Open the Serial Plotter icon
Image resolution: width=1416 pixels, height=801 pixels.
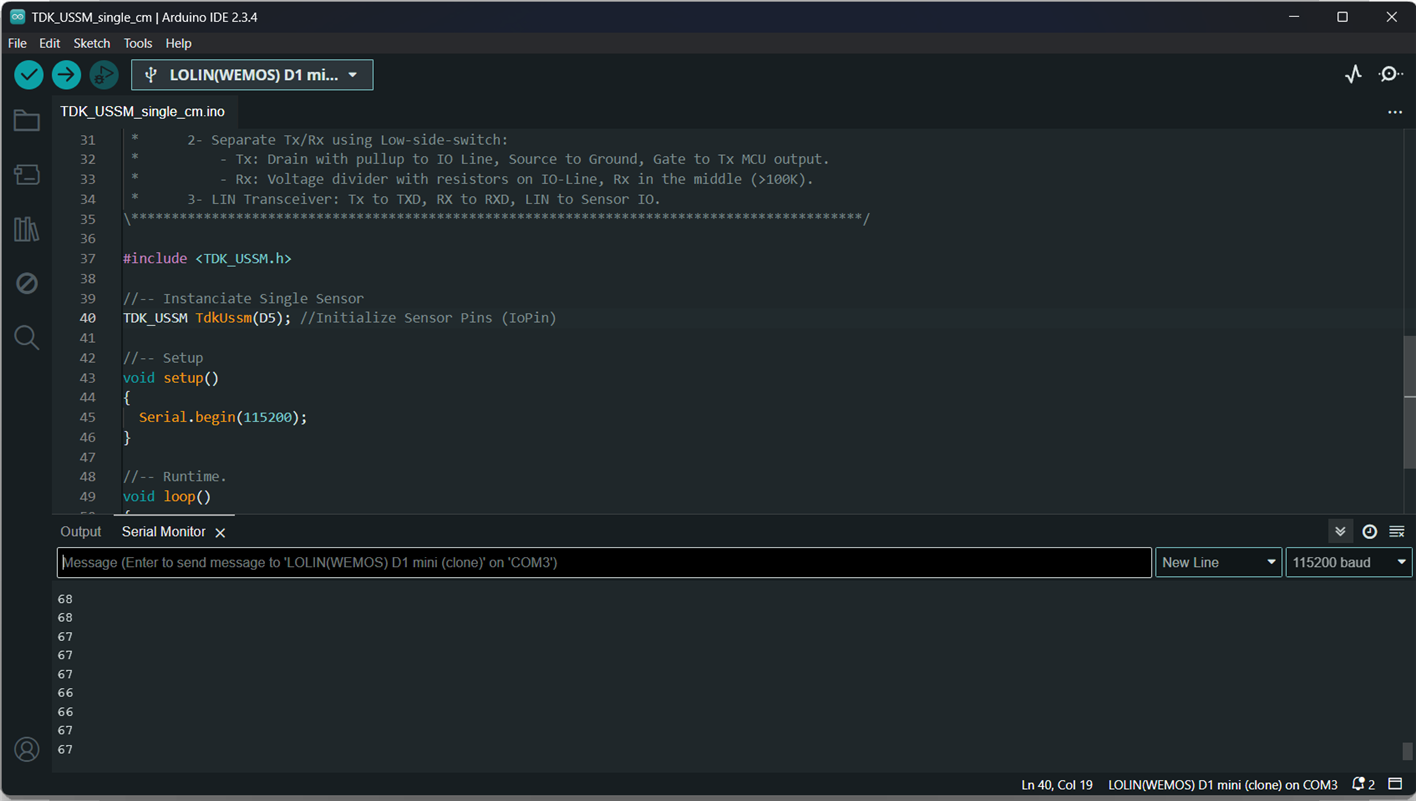(x=1353, y=75)
